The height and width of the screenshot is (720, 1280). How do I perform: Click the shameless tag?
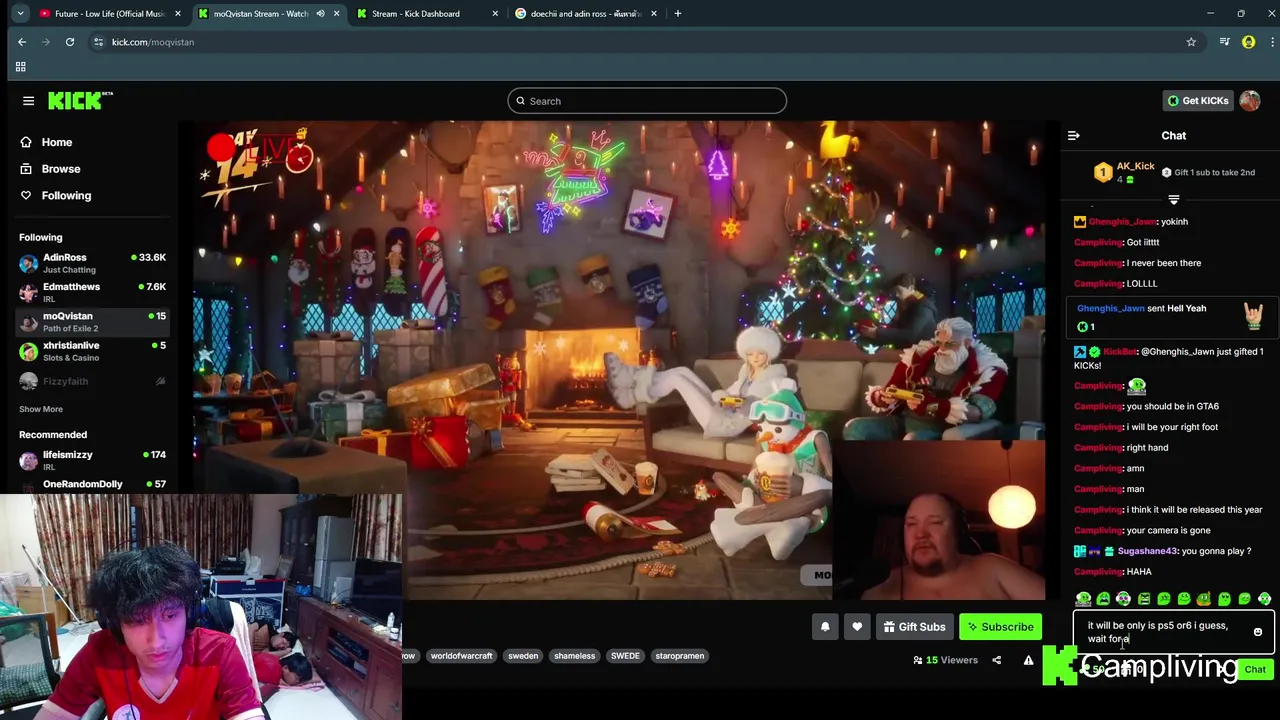click(574, 656)
